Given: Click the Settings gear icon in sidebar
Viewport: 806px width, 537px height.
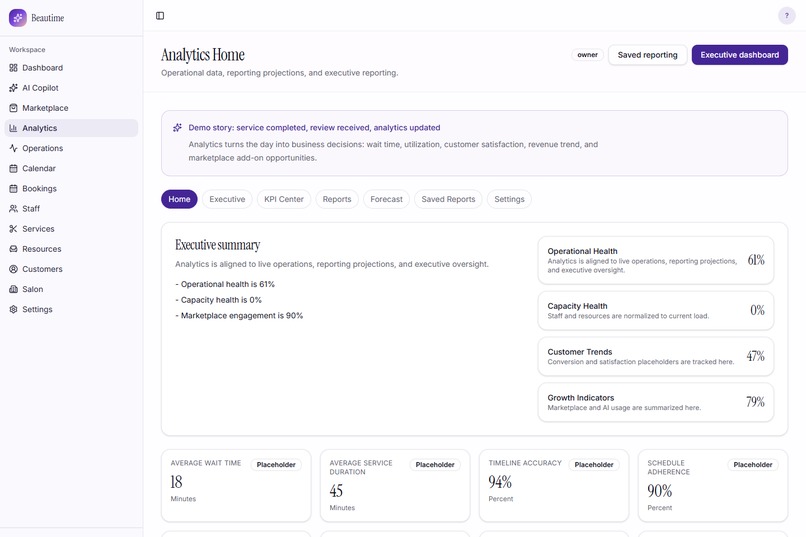Looking at the screenshot, I should pyautogui.click(x=13, y=309).
